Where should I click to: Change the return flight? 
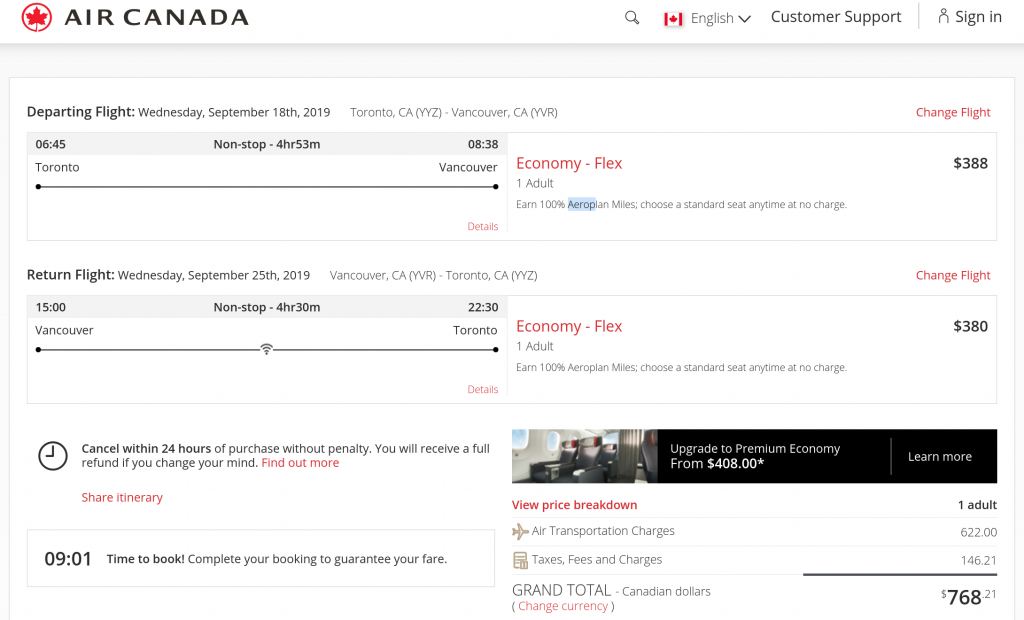coord(953,275)
